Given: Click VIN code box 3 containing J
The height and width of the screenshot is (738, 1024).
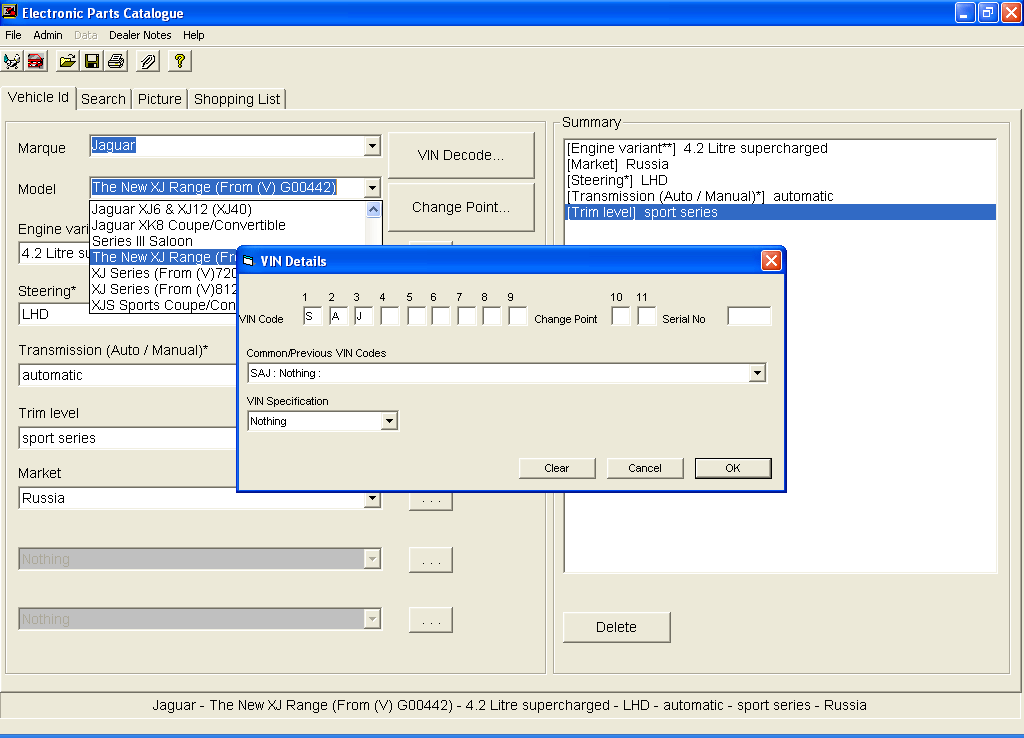Looking at the screenshot, I should pos(363,317).
